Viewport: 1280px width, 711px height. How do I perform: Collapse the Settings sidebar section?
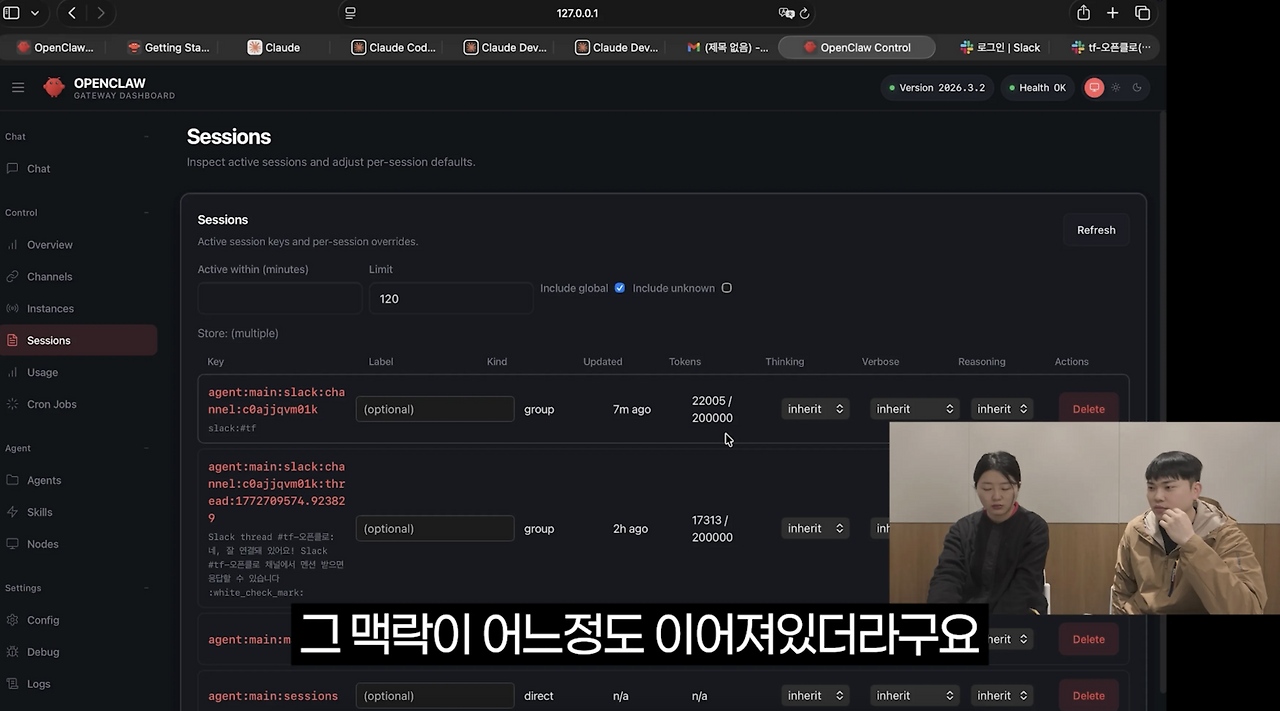146,588
